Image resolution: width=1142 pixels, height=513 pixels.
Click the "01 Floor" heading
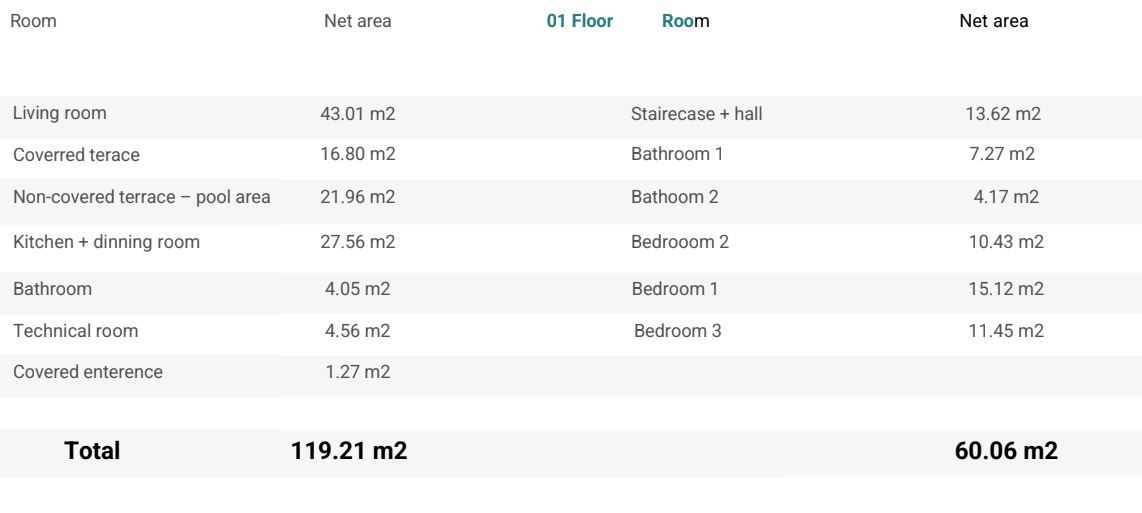pyautogui.click(x=579, y=21)
